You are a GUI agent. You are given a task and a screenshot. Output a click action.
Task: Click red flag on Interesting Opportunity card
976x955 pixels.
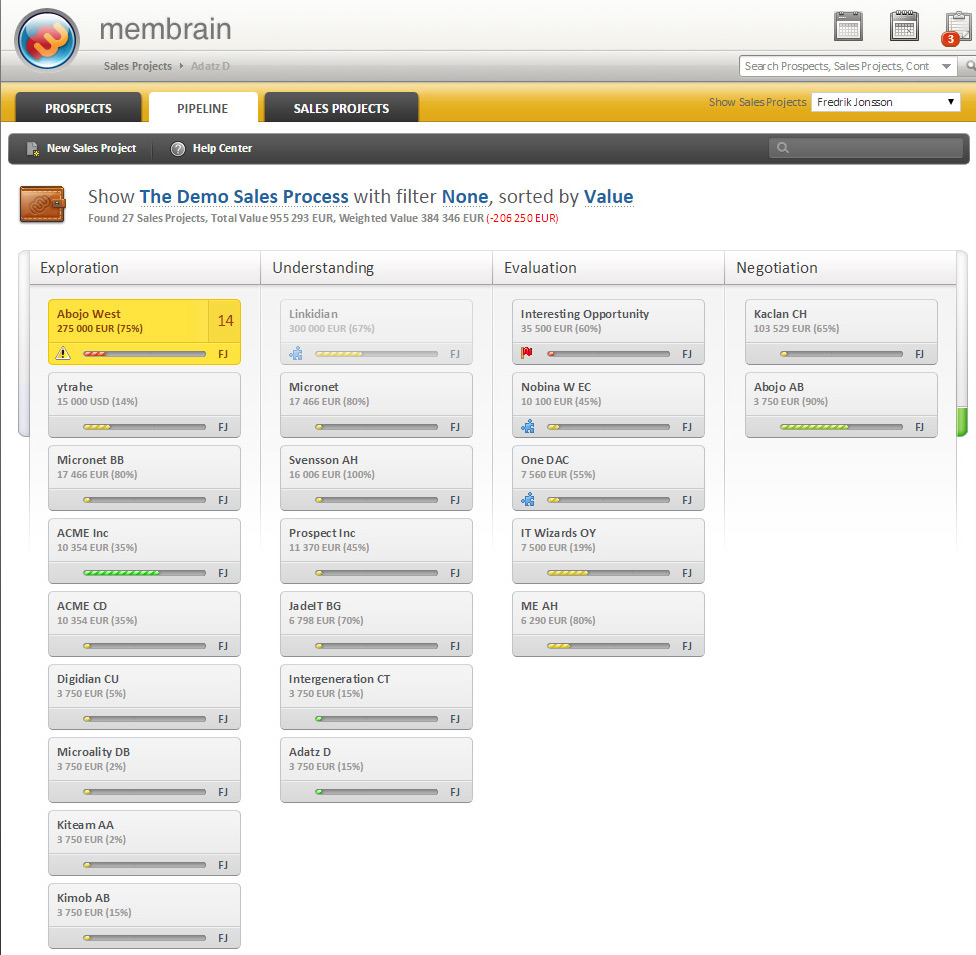click(x=527, y=353)
